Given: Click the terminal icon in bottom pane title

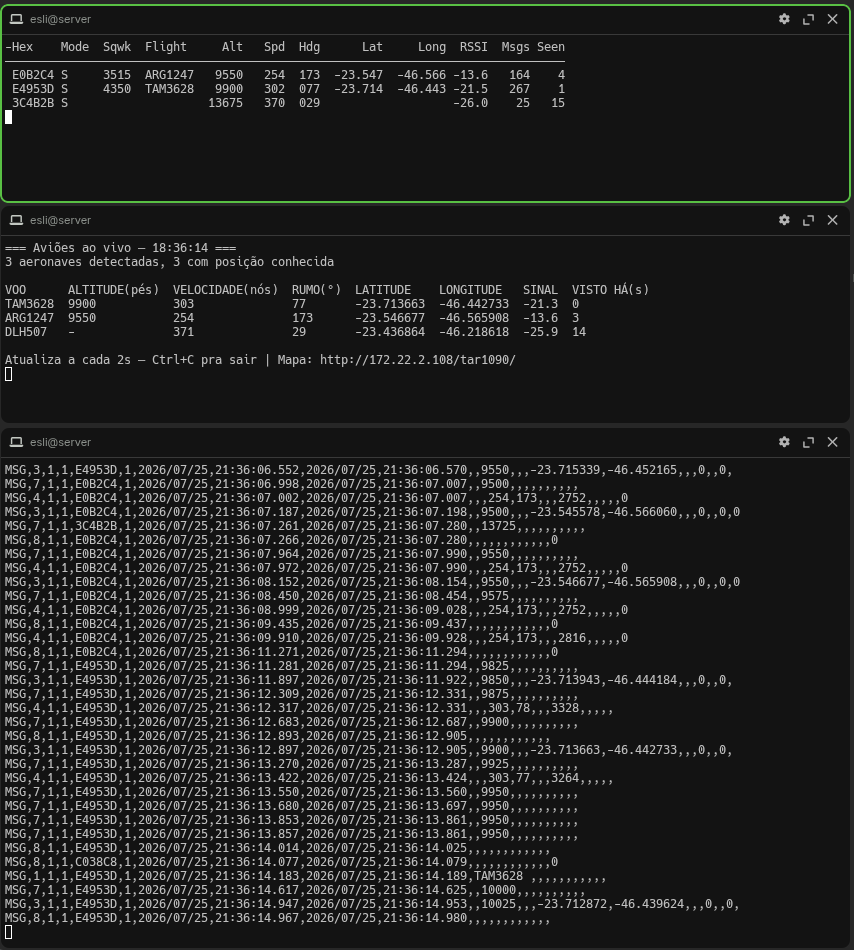Looking at the screenshot, I should pos(16,442).
